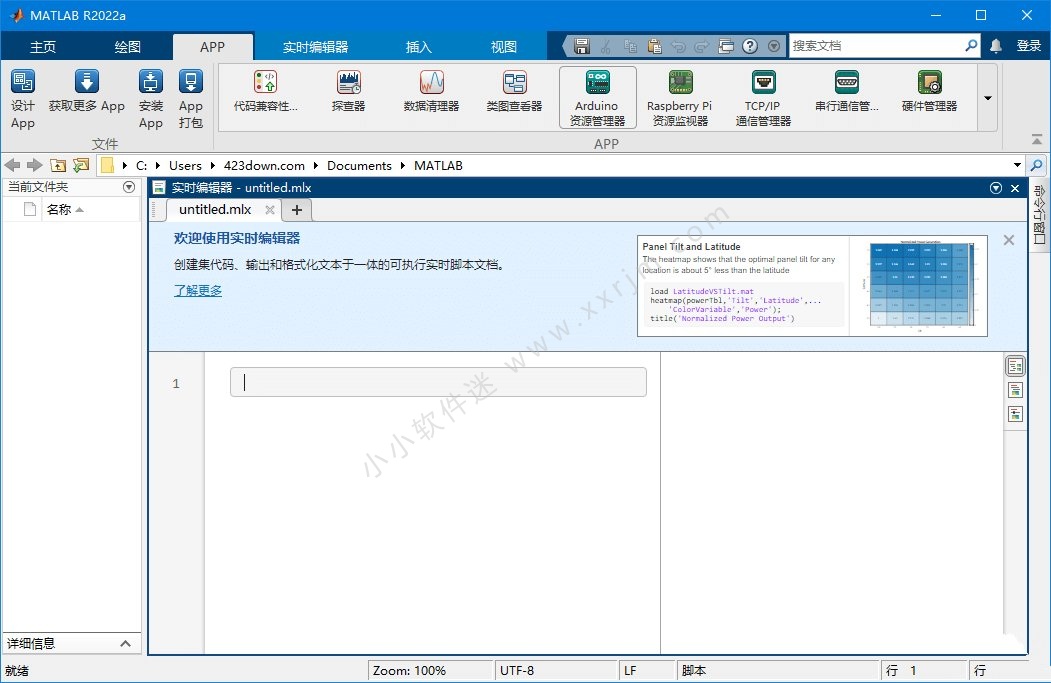Dismiss the welcome banner
Viewport: 1051px width, 683px height.
click(1009, 240)
